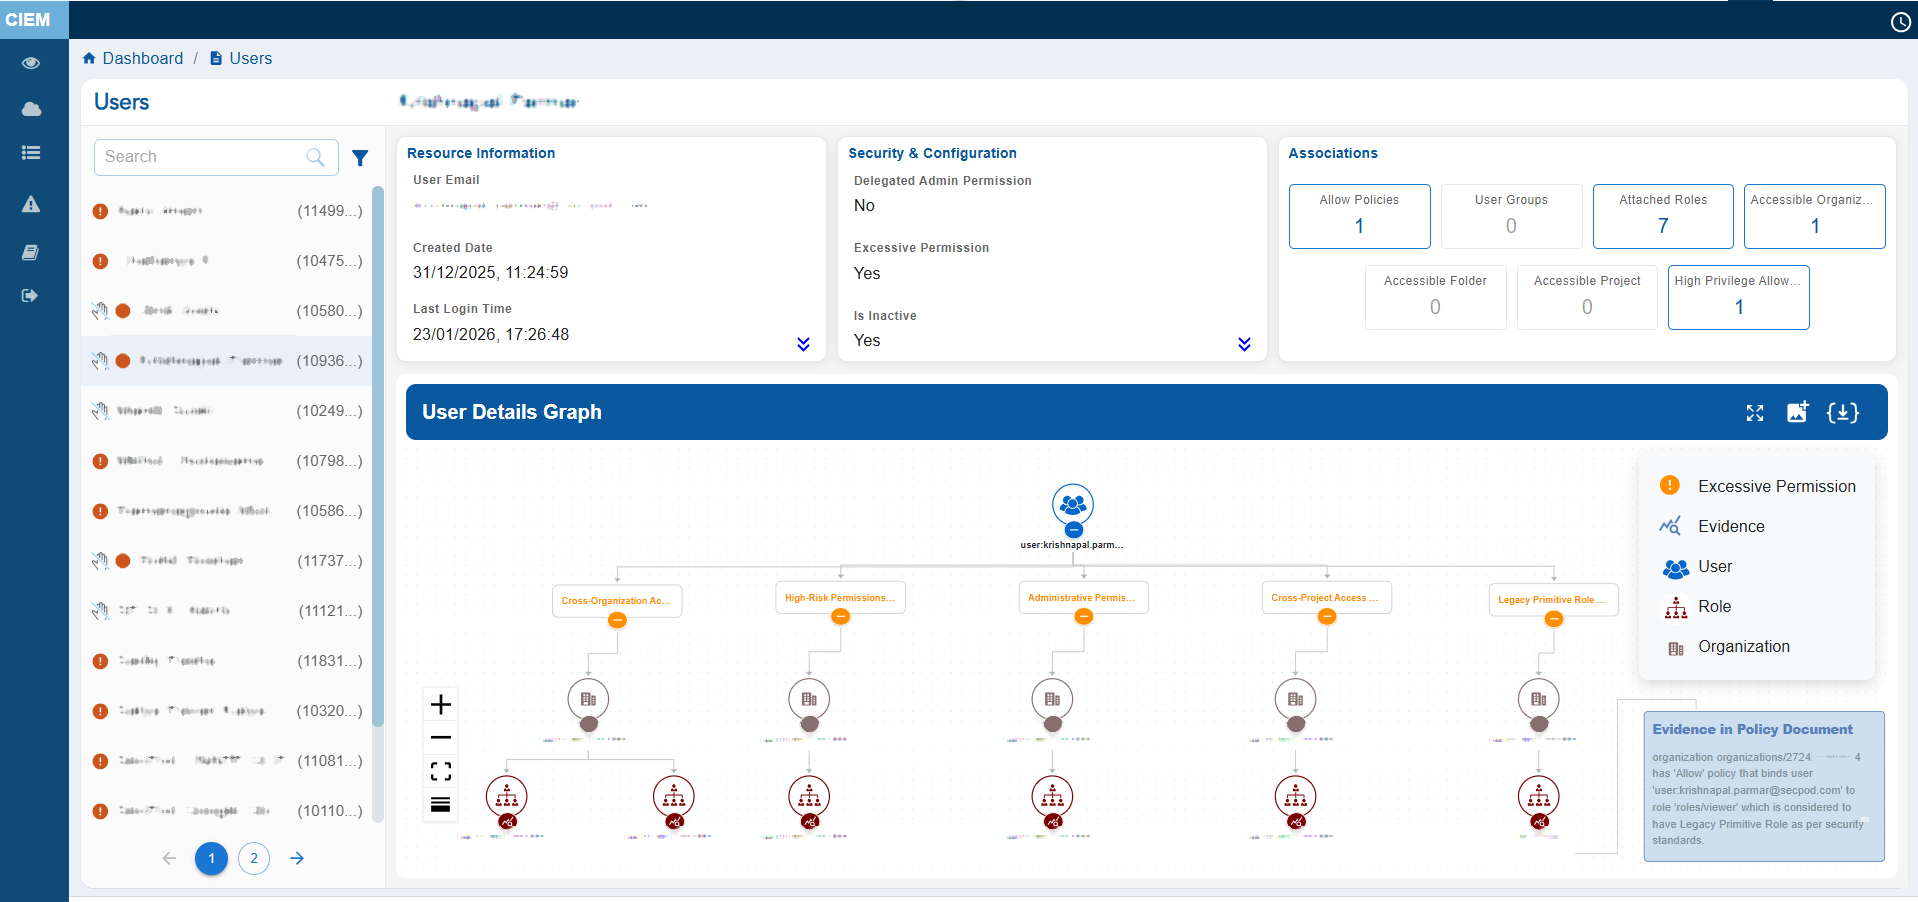Expand the Resource Information card
The height and width of the screenshot is (902, 1918).
(x=803, y=344)
